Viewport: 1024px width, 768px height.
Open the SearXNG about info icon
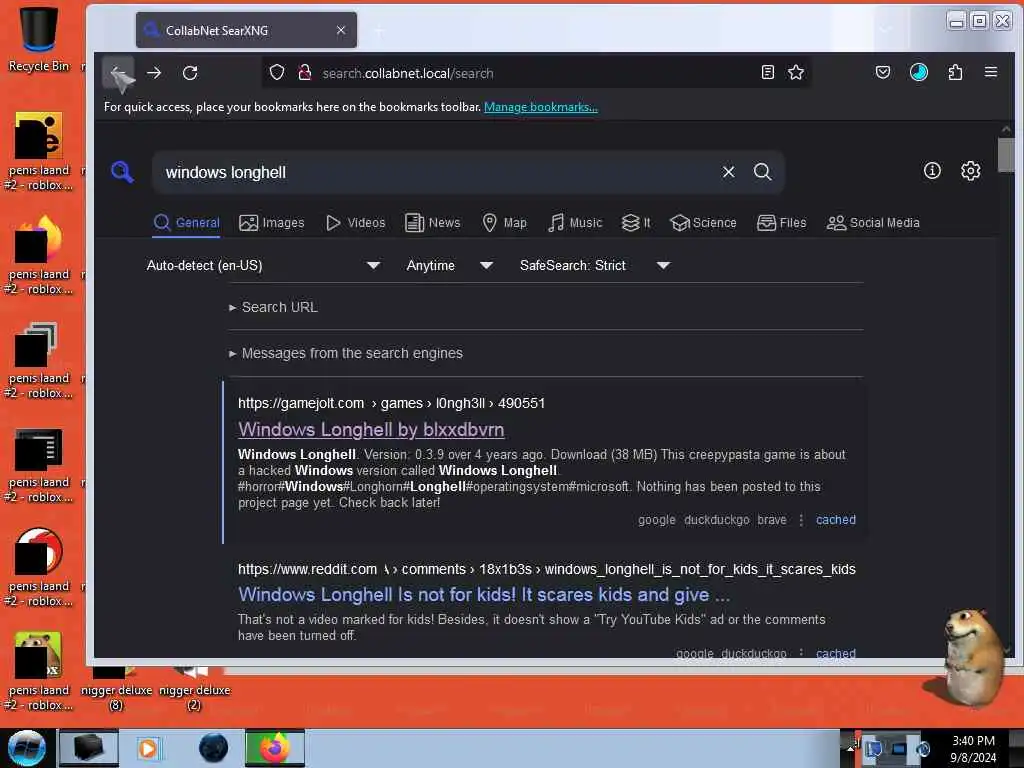click(932, 171)
